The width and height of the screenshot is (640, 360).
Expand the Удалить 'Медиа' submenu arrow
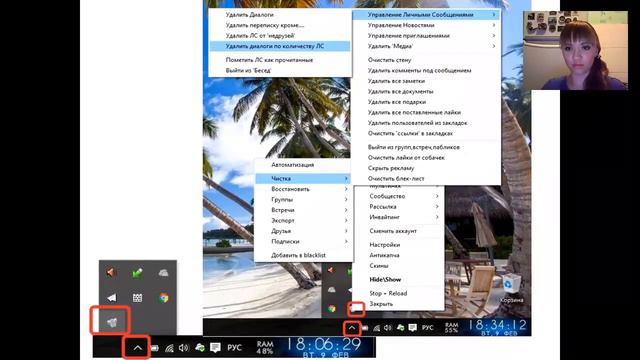pyautogui.click(x=493, y=46)
